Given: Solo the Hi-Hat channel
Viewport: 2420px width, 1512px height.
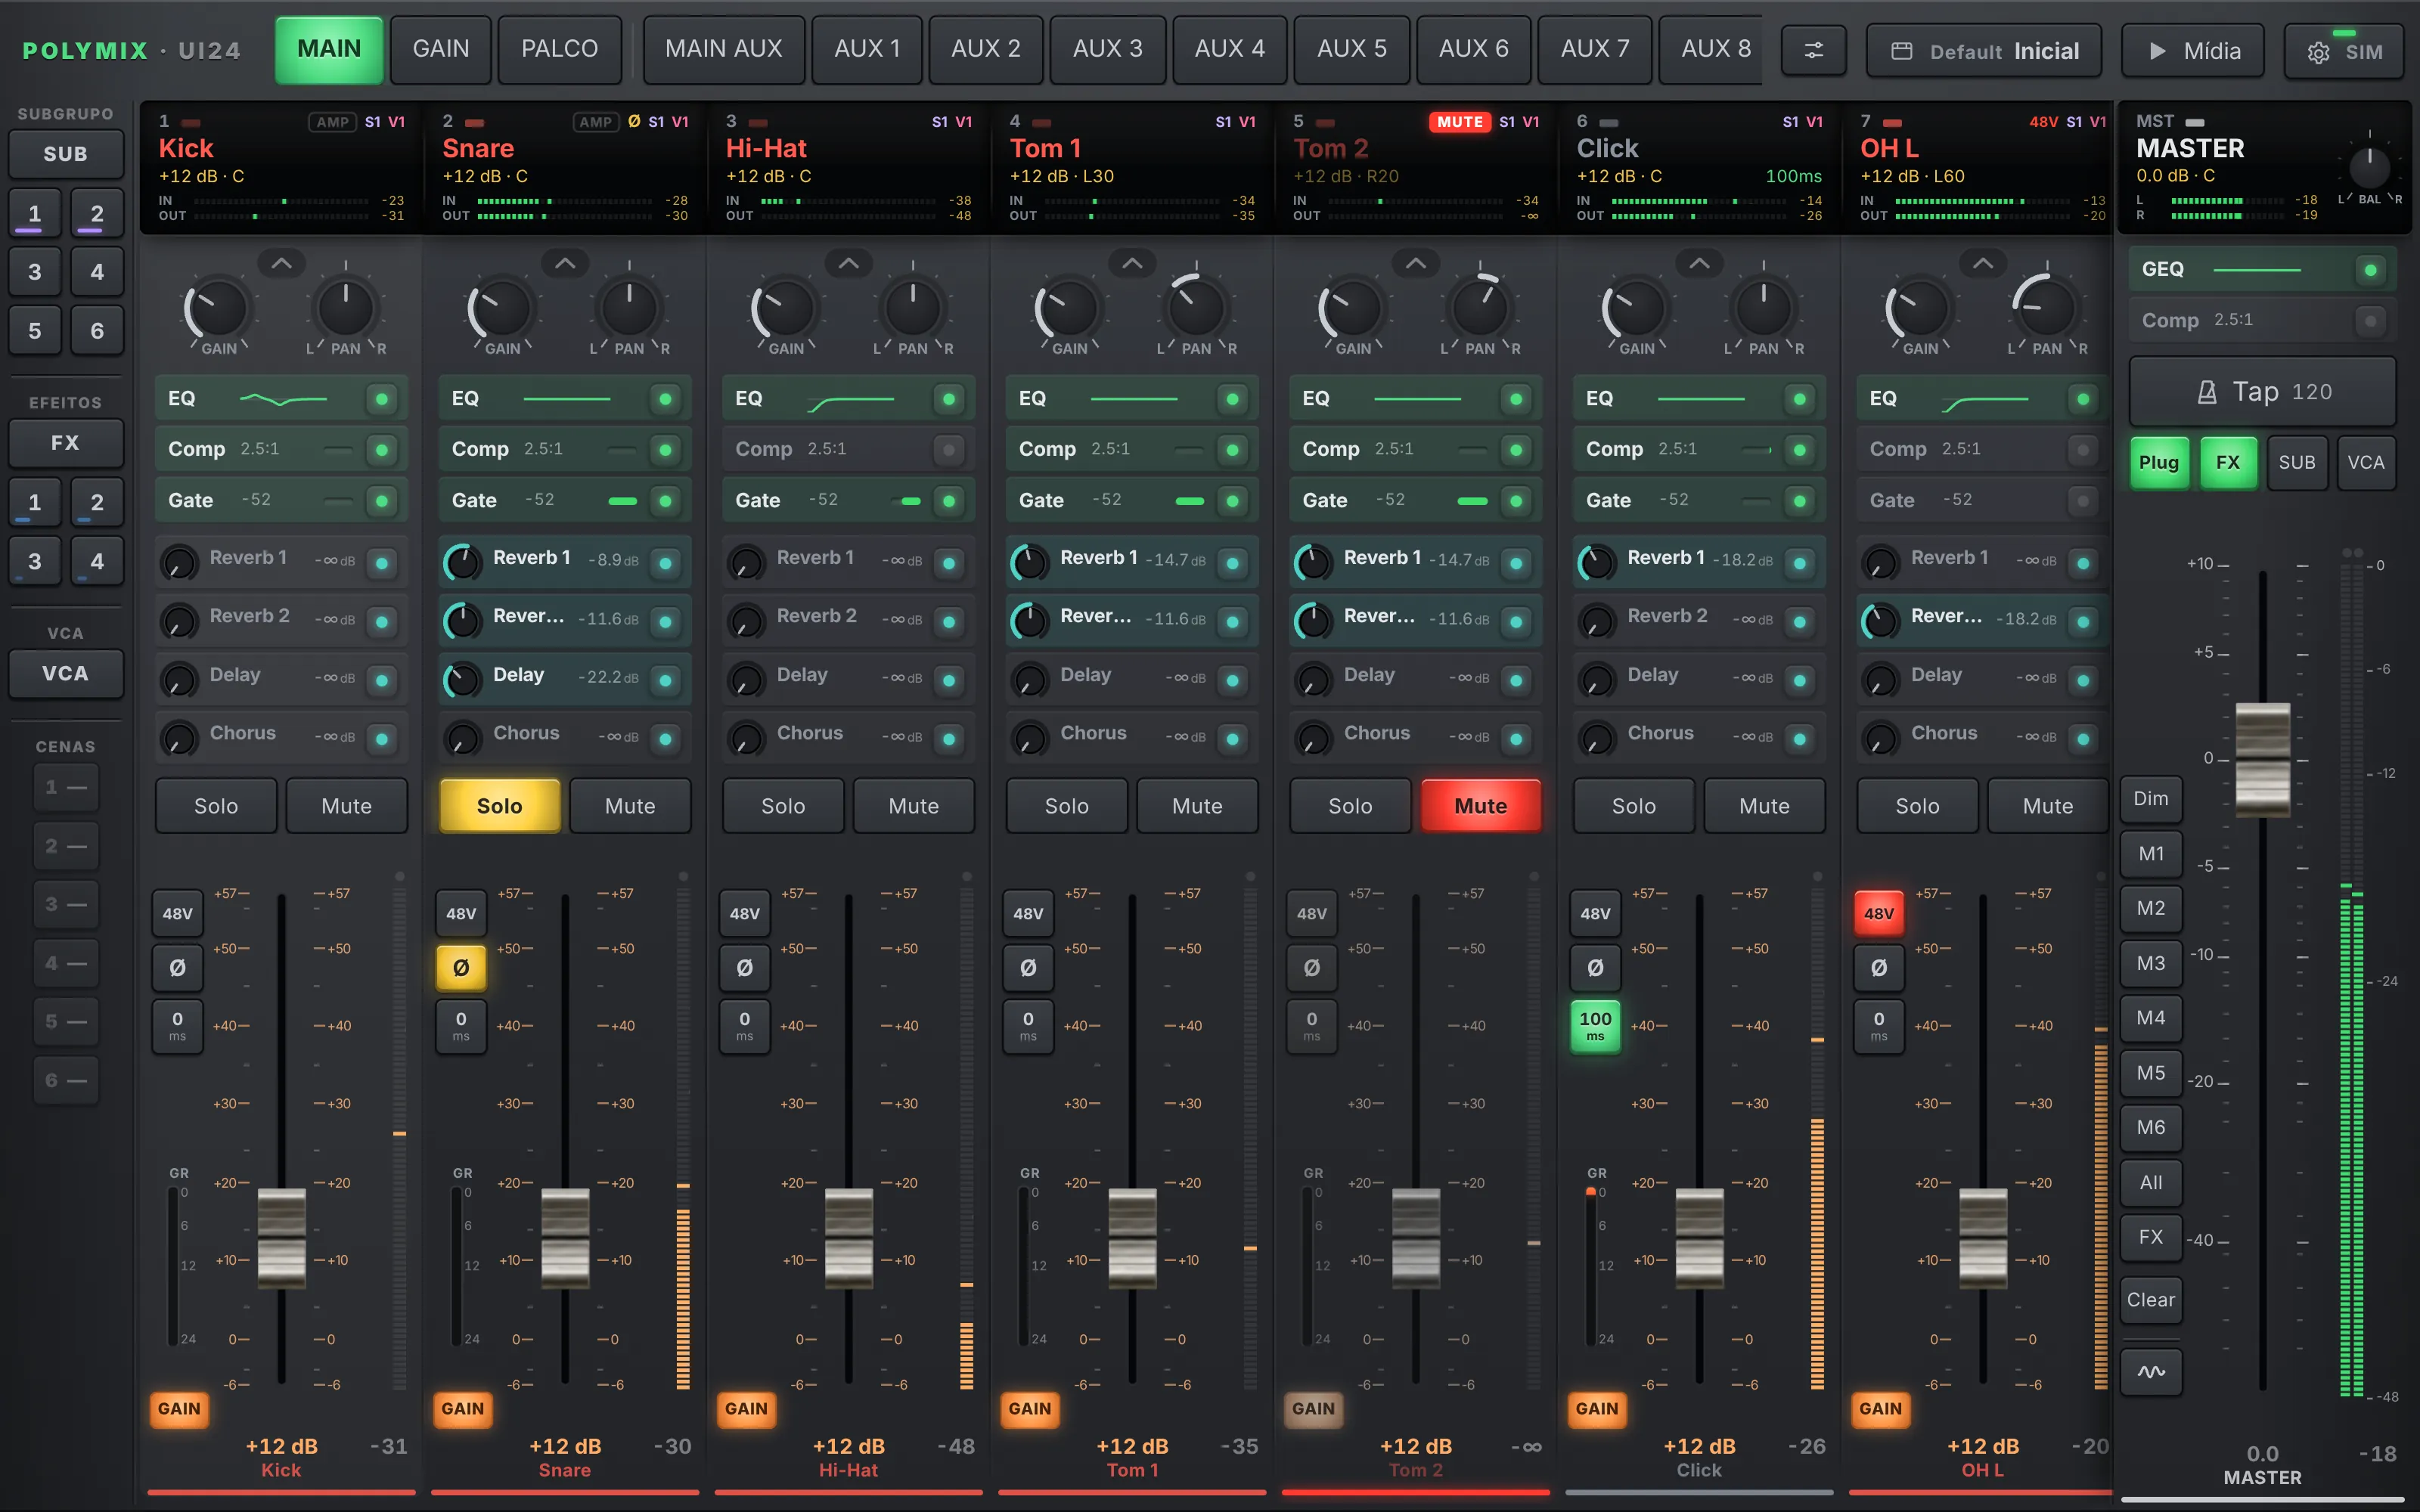Looking at the screenshot, I should click(x=783, y=806).
